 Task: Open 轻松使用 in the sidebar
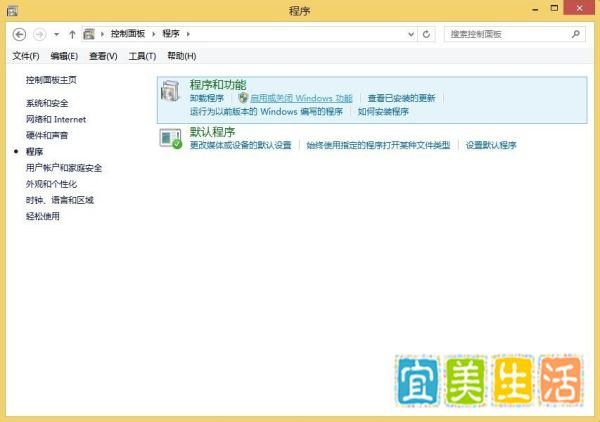tap(43, 216)
